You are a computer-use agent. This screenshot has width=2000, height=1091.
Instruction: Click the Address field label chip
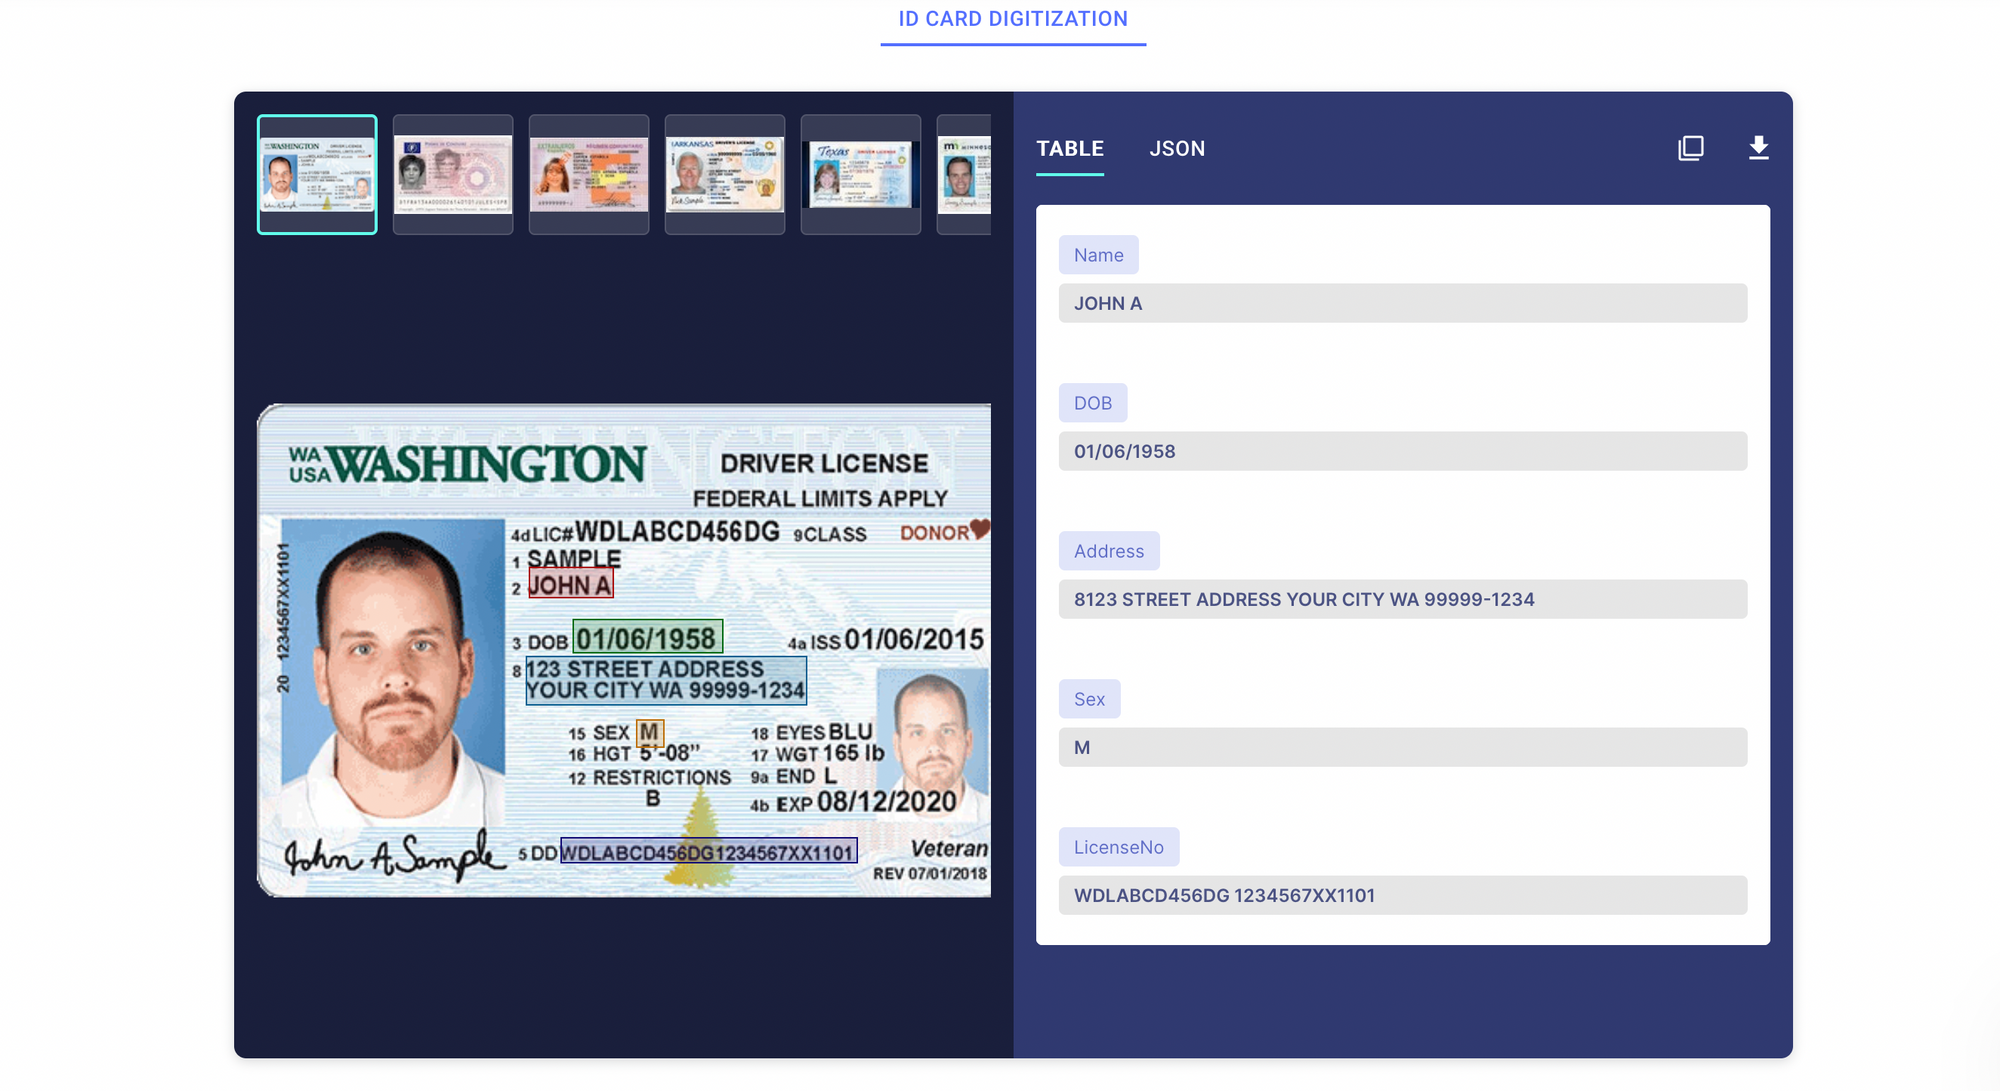(1109, 551)
